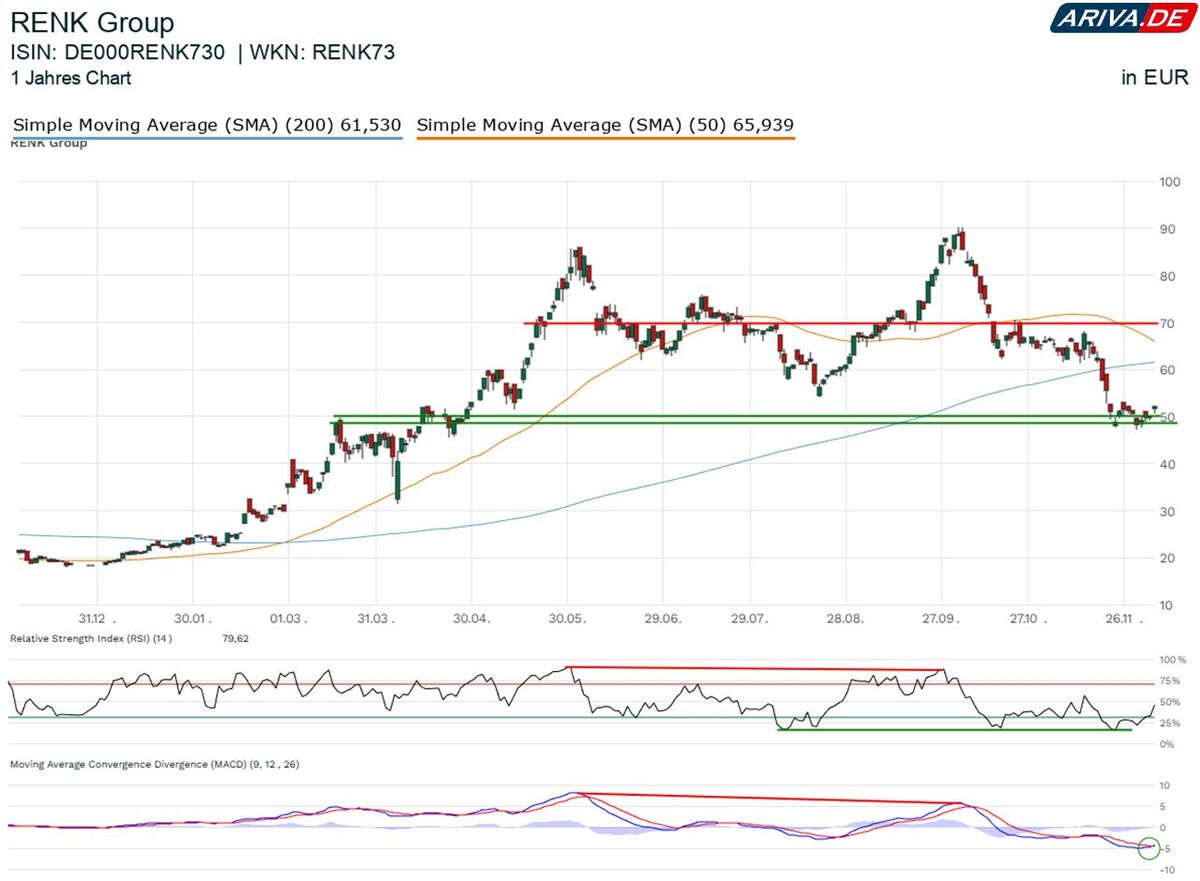The image size is (1200, 881).
Task: Click the 29.07. date axis label
Action: [751, 619]
